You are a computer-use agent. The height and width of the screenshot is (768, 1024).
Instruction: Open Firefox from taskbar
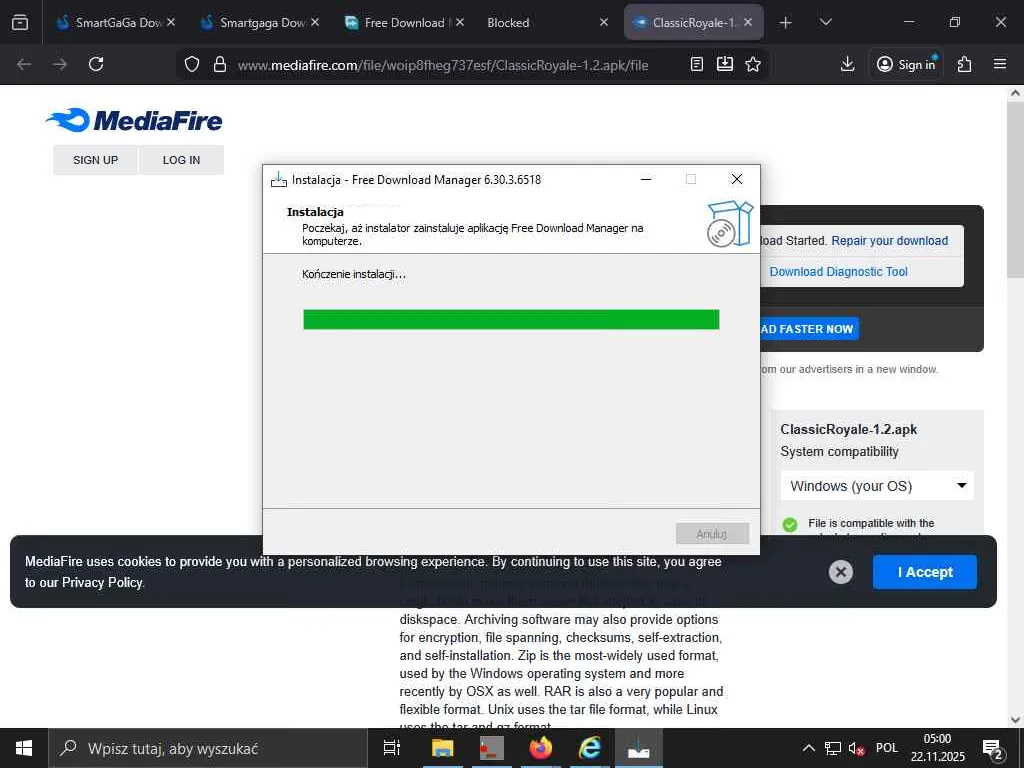(541, 748)
